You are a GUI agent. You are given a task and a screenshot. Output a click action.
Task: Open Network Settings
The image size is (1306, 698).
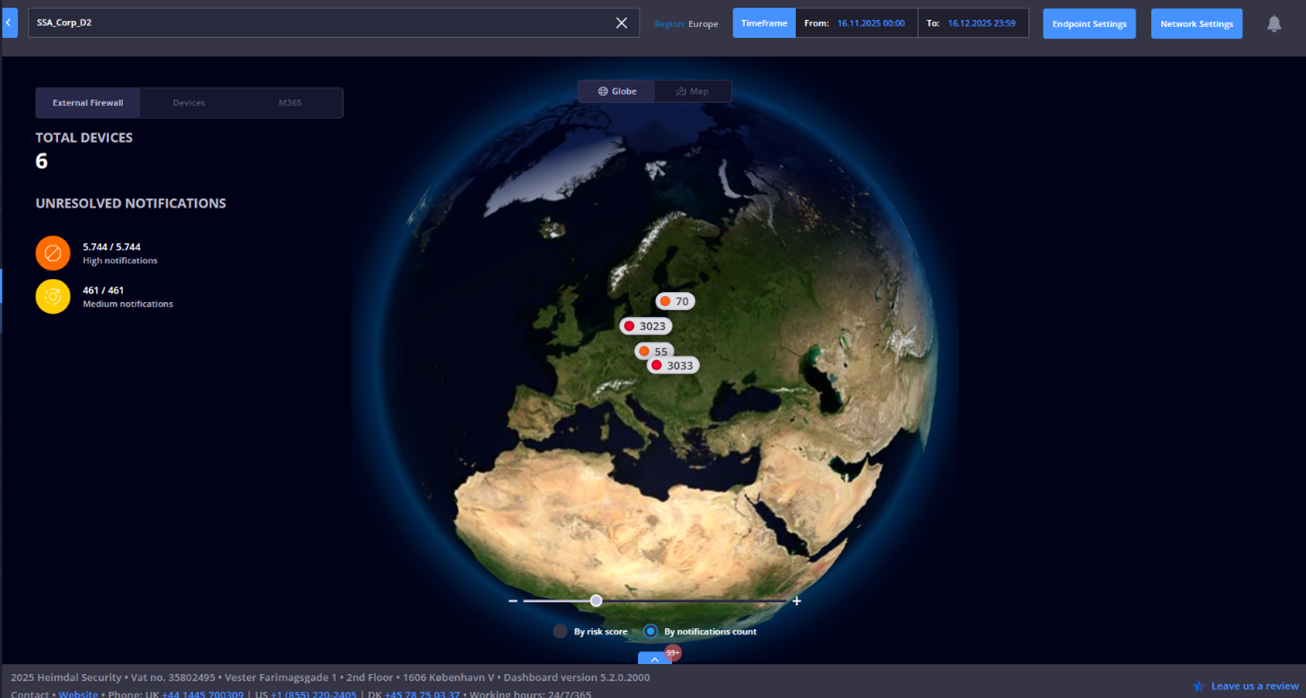point(1196,24)
